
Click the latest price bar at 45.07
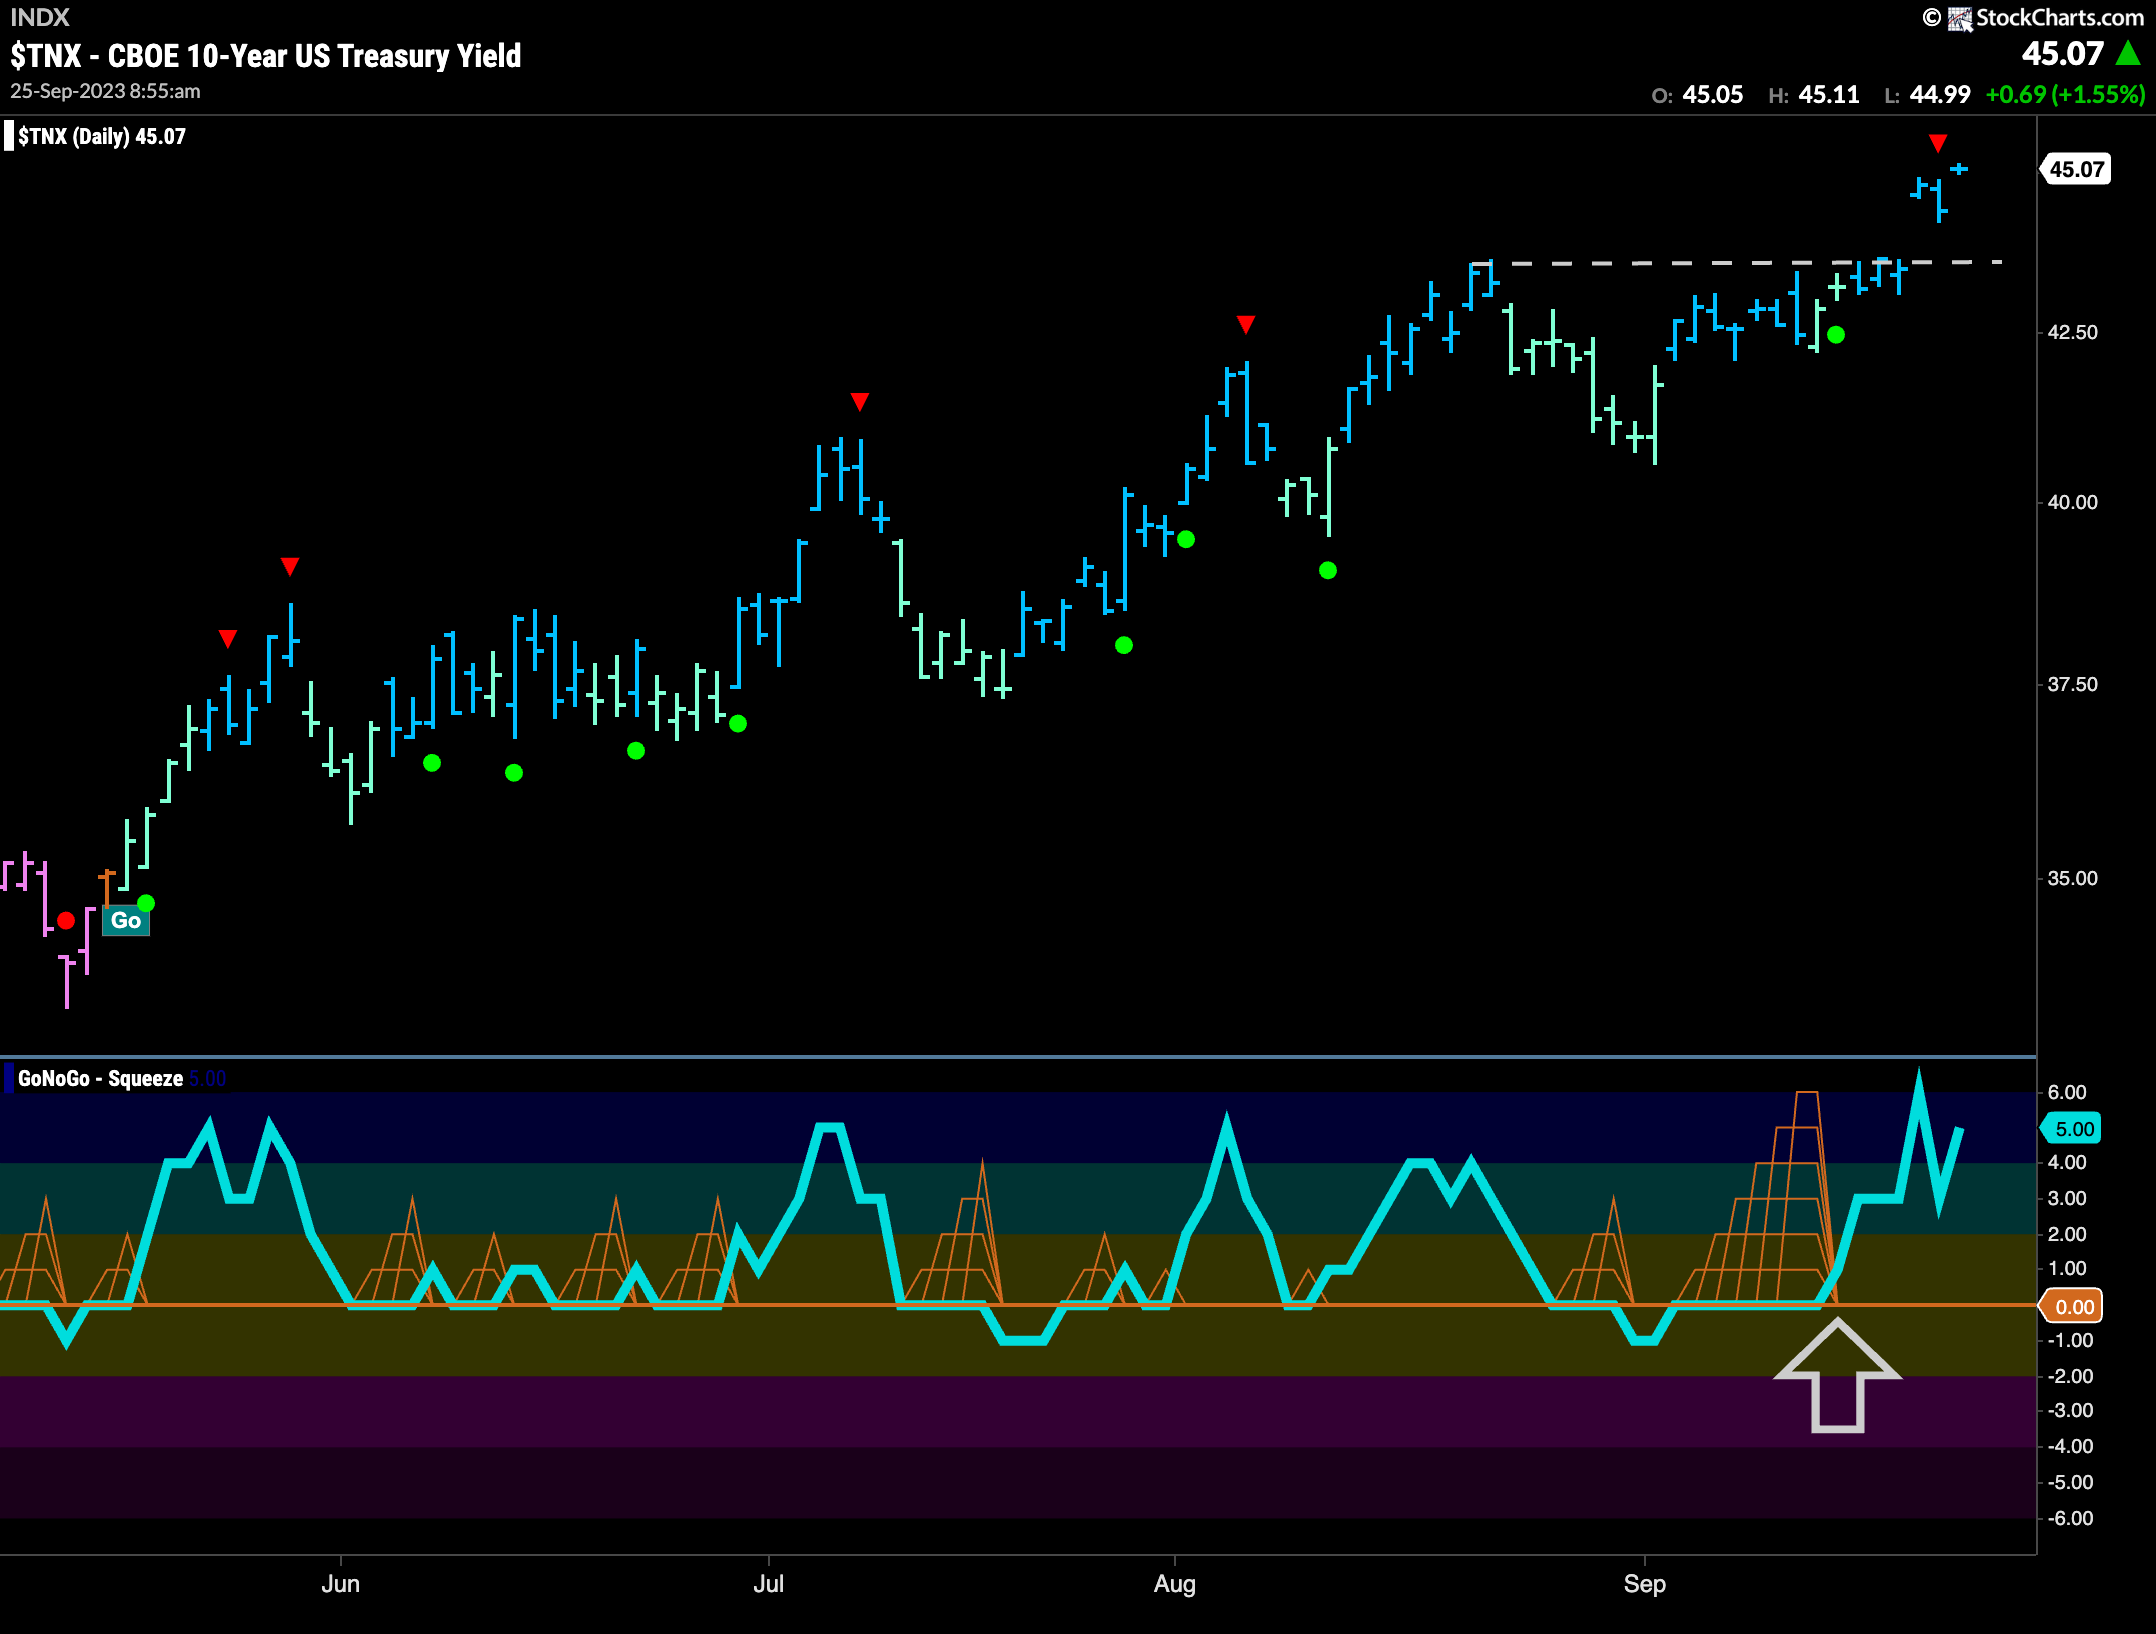[1958, 169]
